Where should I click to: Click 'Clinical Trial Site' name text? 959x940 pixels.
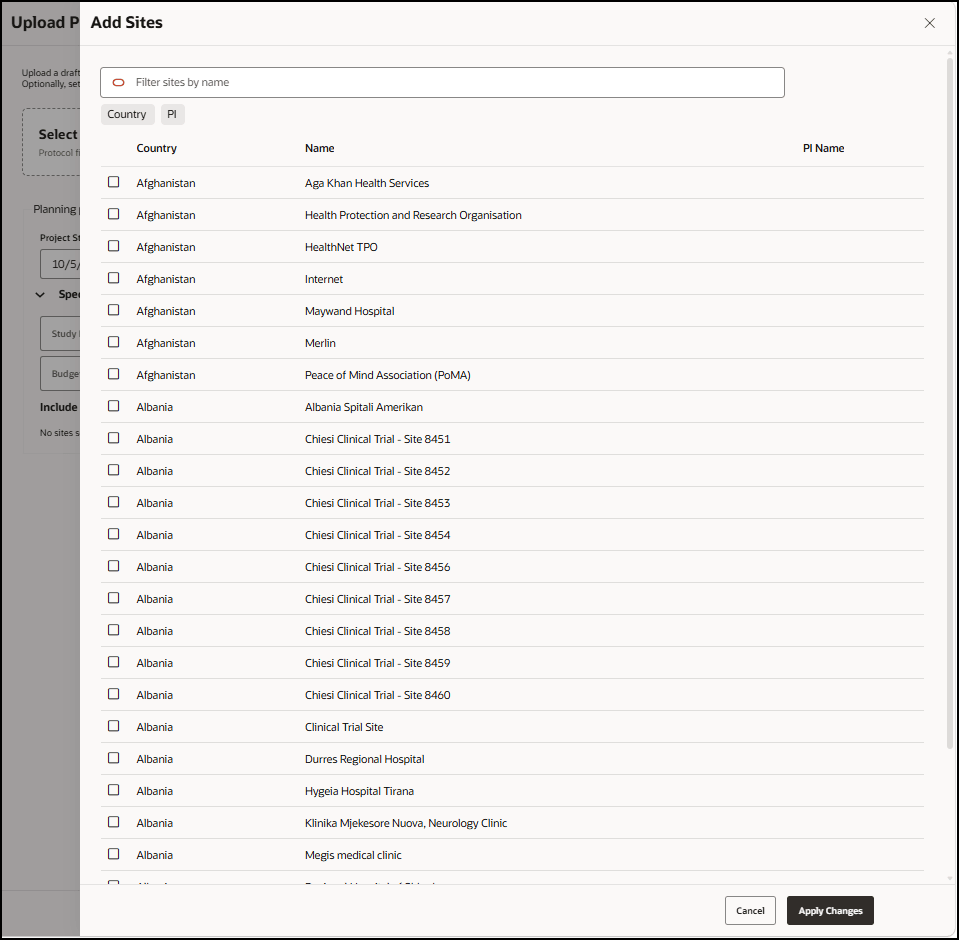pos(344,727)
